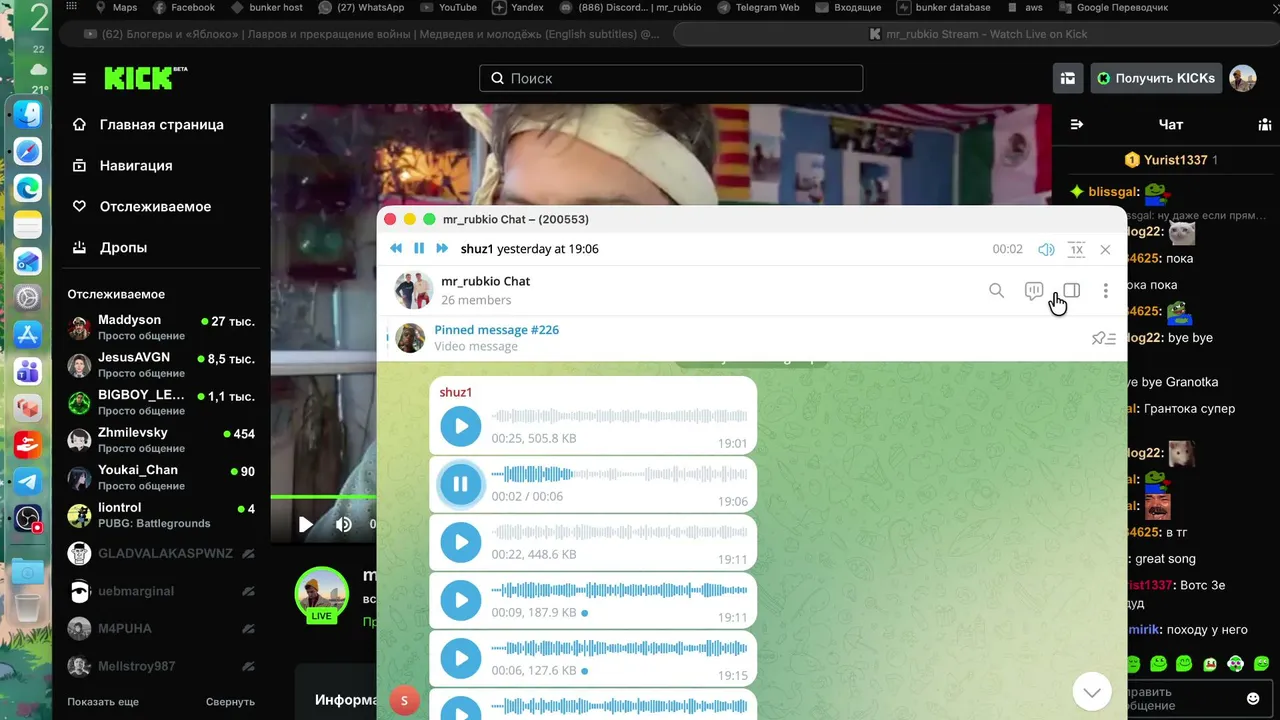
Task: Open BIGBOY_LE... channel in followed list
Action: coord(161,403)
